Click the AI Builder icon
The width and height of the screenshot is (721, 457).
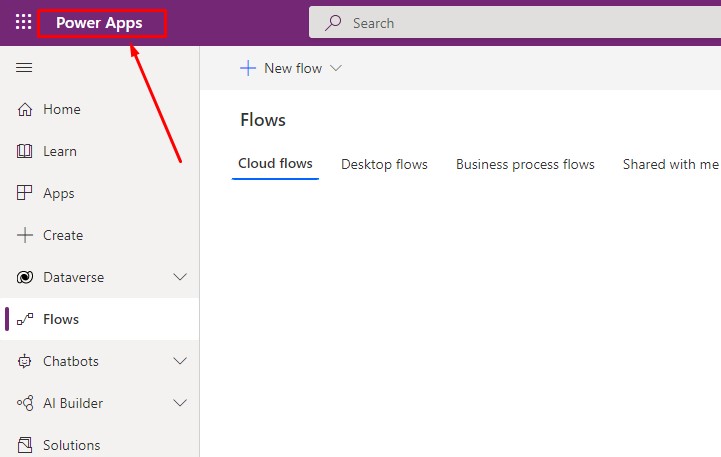[25, 403]
